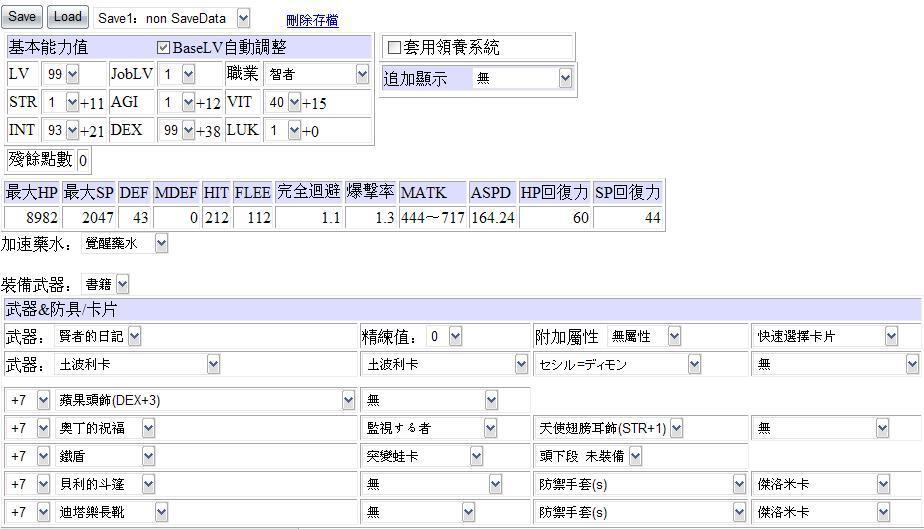Open the 天使翅膀耳飾(STR+1) dropdown
This screenshot has width=924, height=529.
pos(610,428)
